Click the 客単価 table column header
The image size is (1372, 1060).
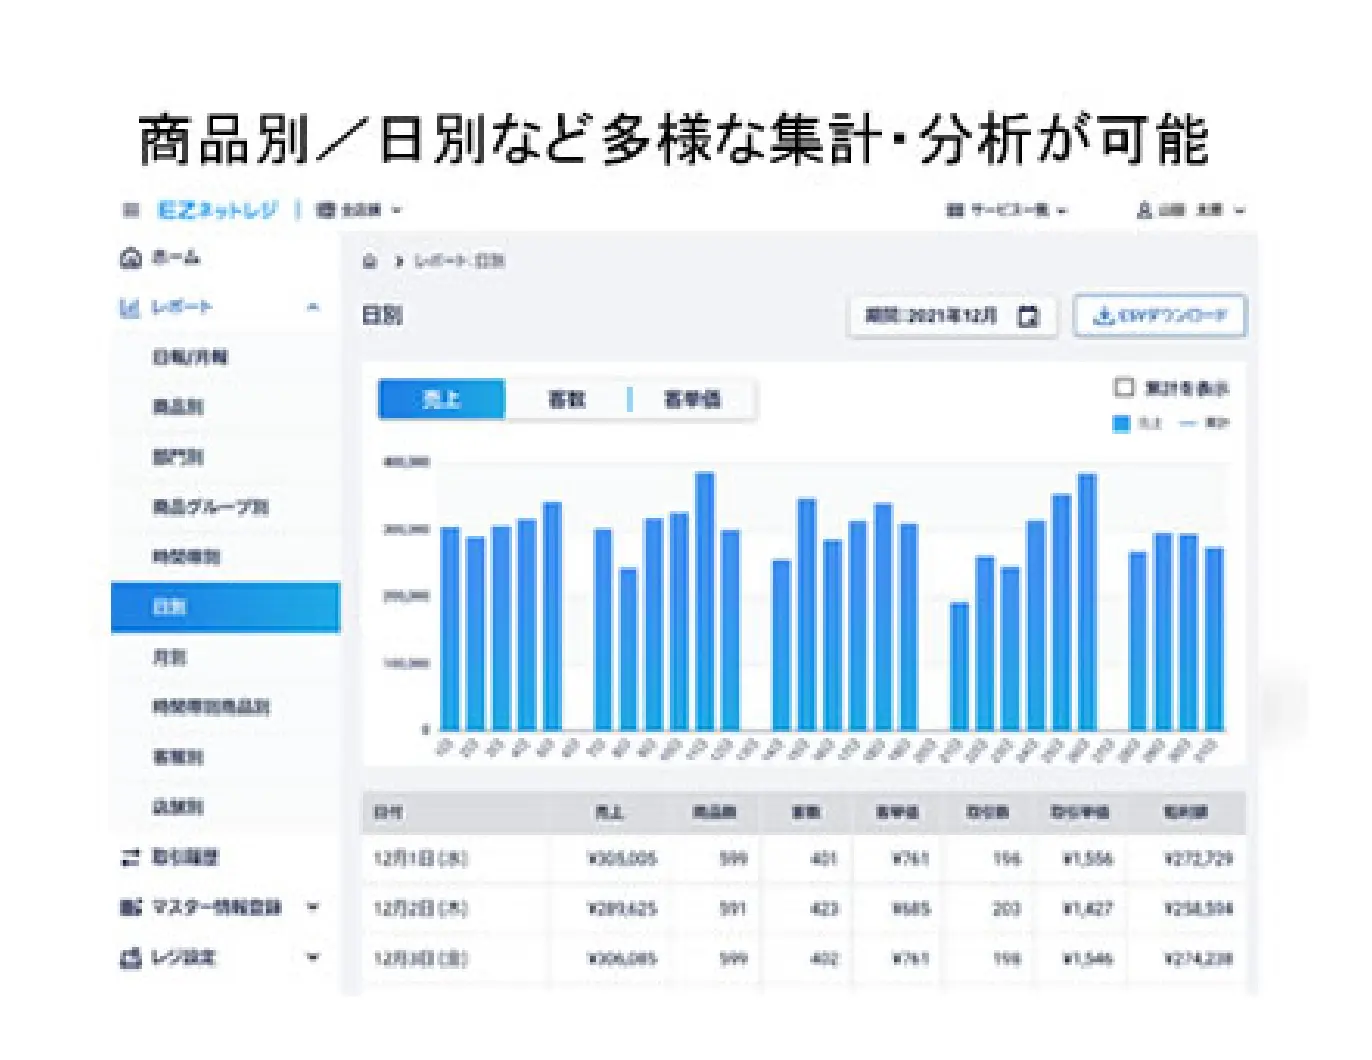point(897,813)
